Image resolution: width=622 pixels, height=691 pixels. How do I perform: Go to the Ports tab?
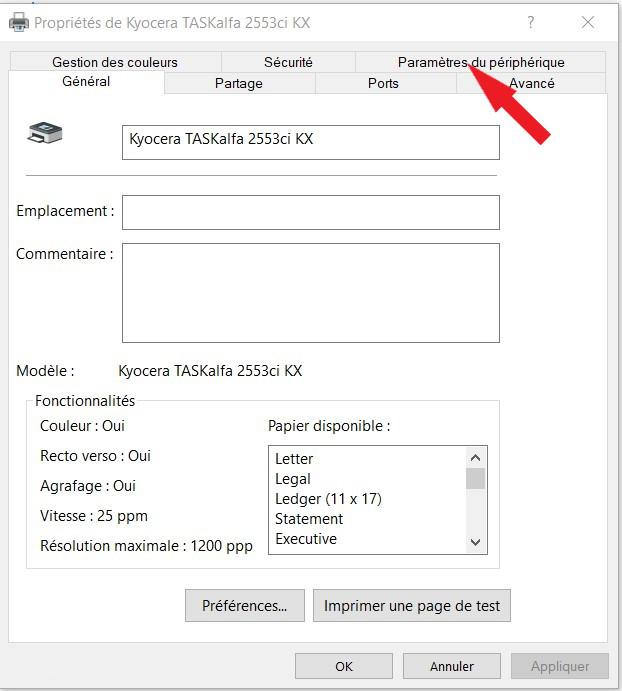[x=383, y=83]
